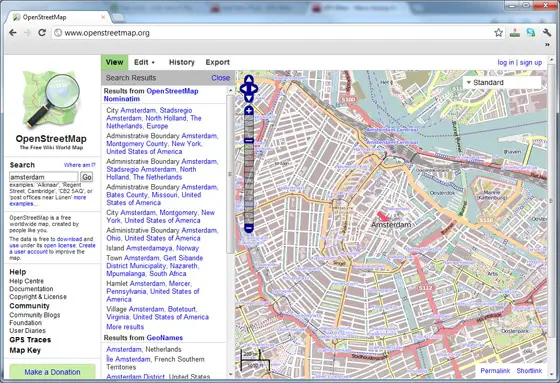Click the zoom slider handle
Screen dimensions: 560x383
(x=249, y=141)
